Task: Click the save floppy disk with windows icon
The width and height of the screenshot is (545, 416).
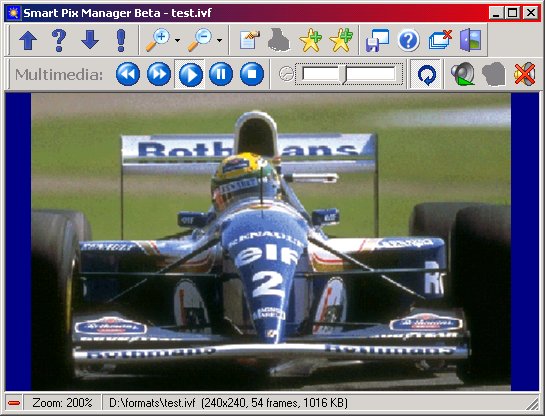Action: tap(377, 40)
